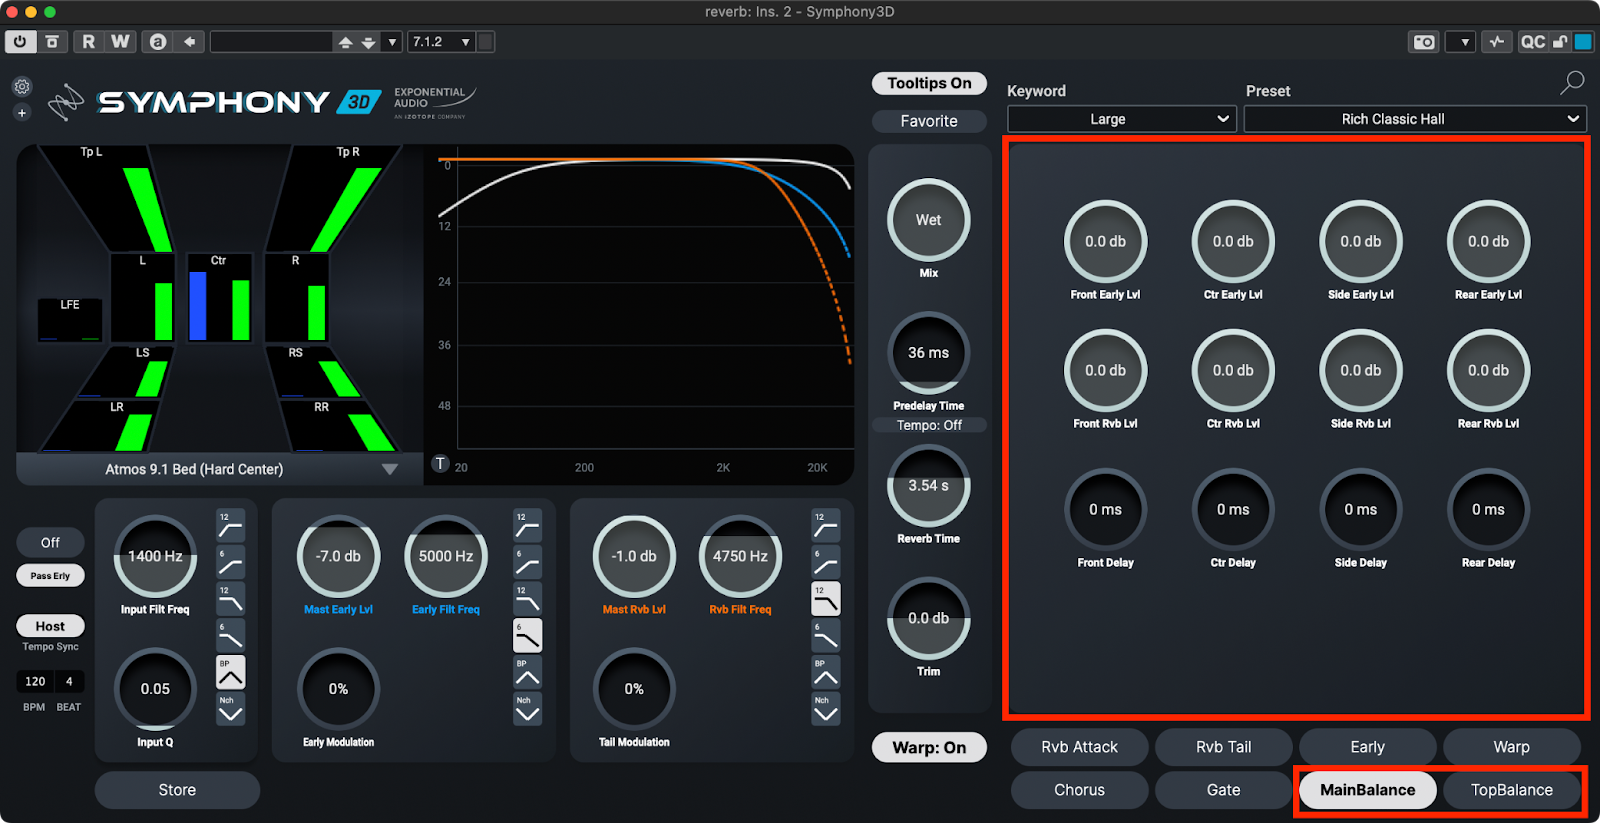Toggle the plugin bypass power button
Screen dimensions: 1600x823
[x=20, y=42]
